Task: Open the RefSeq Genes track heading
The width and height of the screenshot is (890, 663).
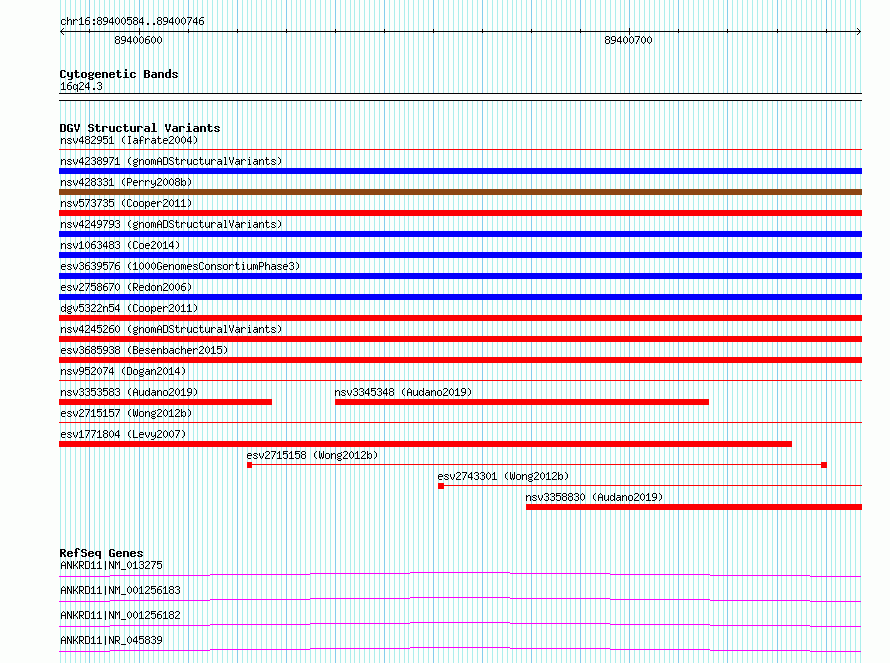Action: 101,553
